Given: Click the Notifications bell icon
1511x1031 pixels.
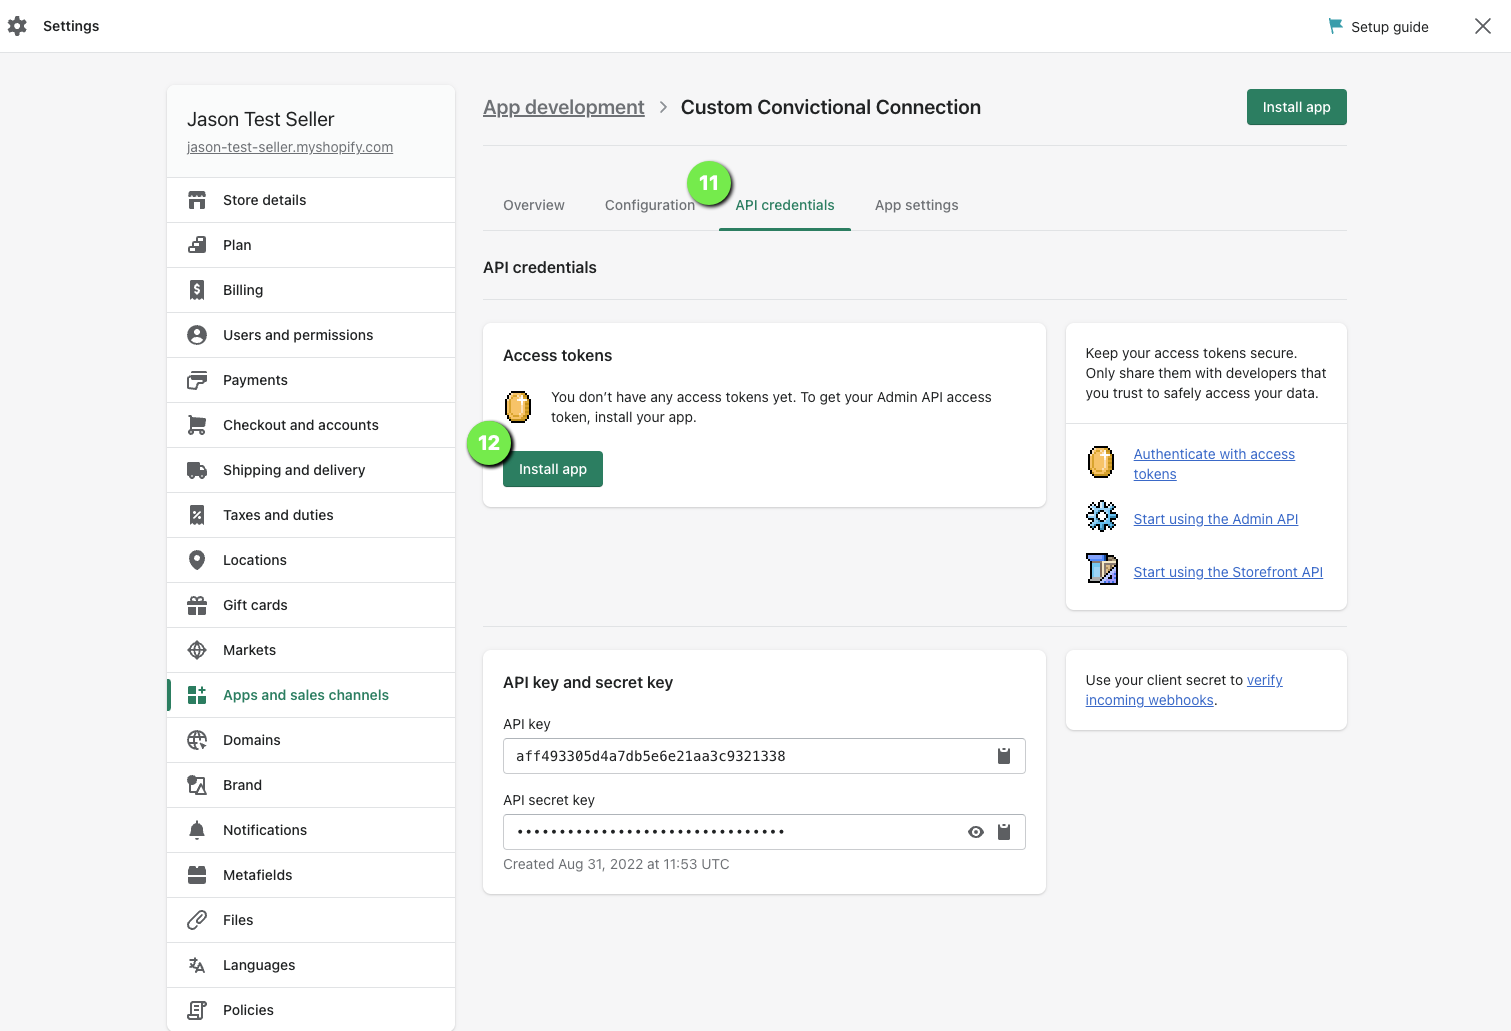Looking at the screenshot, I should tap(197, 830).
